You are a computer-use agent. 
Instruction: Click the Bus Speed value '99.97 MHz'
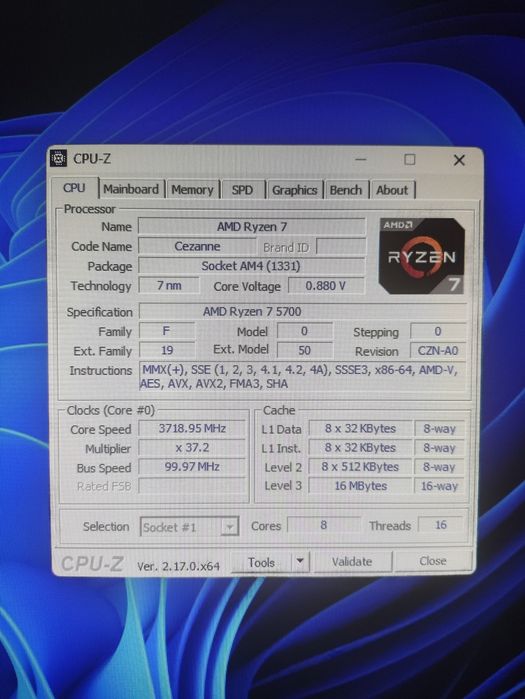[x=192, y=467]
